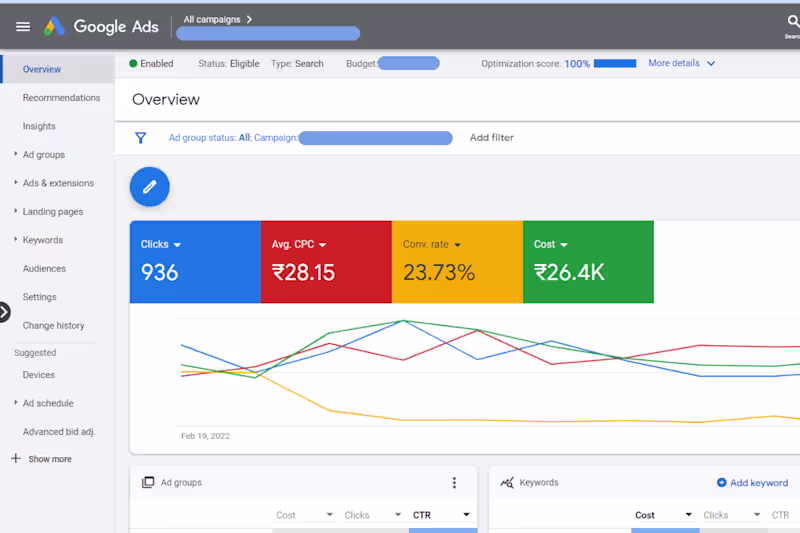The width and height of the screenshot is (800, 533).
Task: View Change history
Action: click(x=53, y=325)
